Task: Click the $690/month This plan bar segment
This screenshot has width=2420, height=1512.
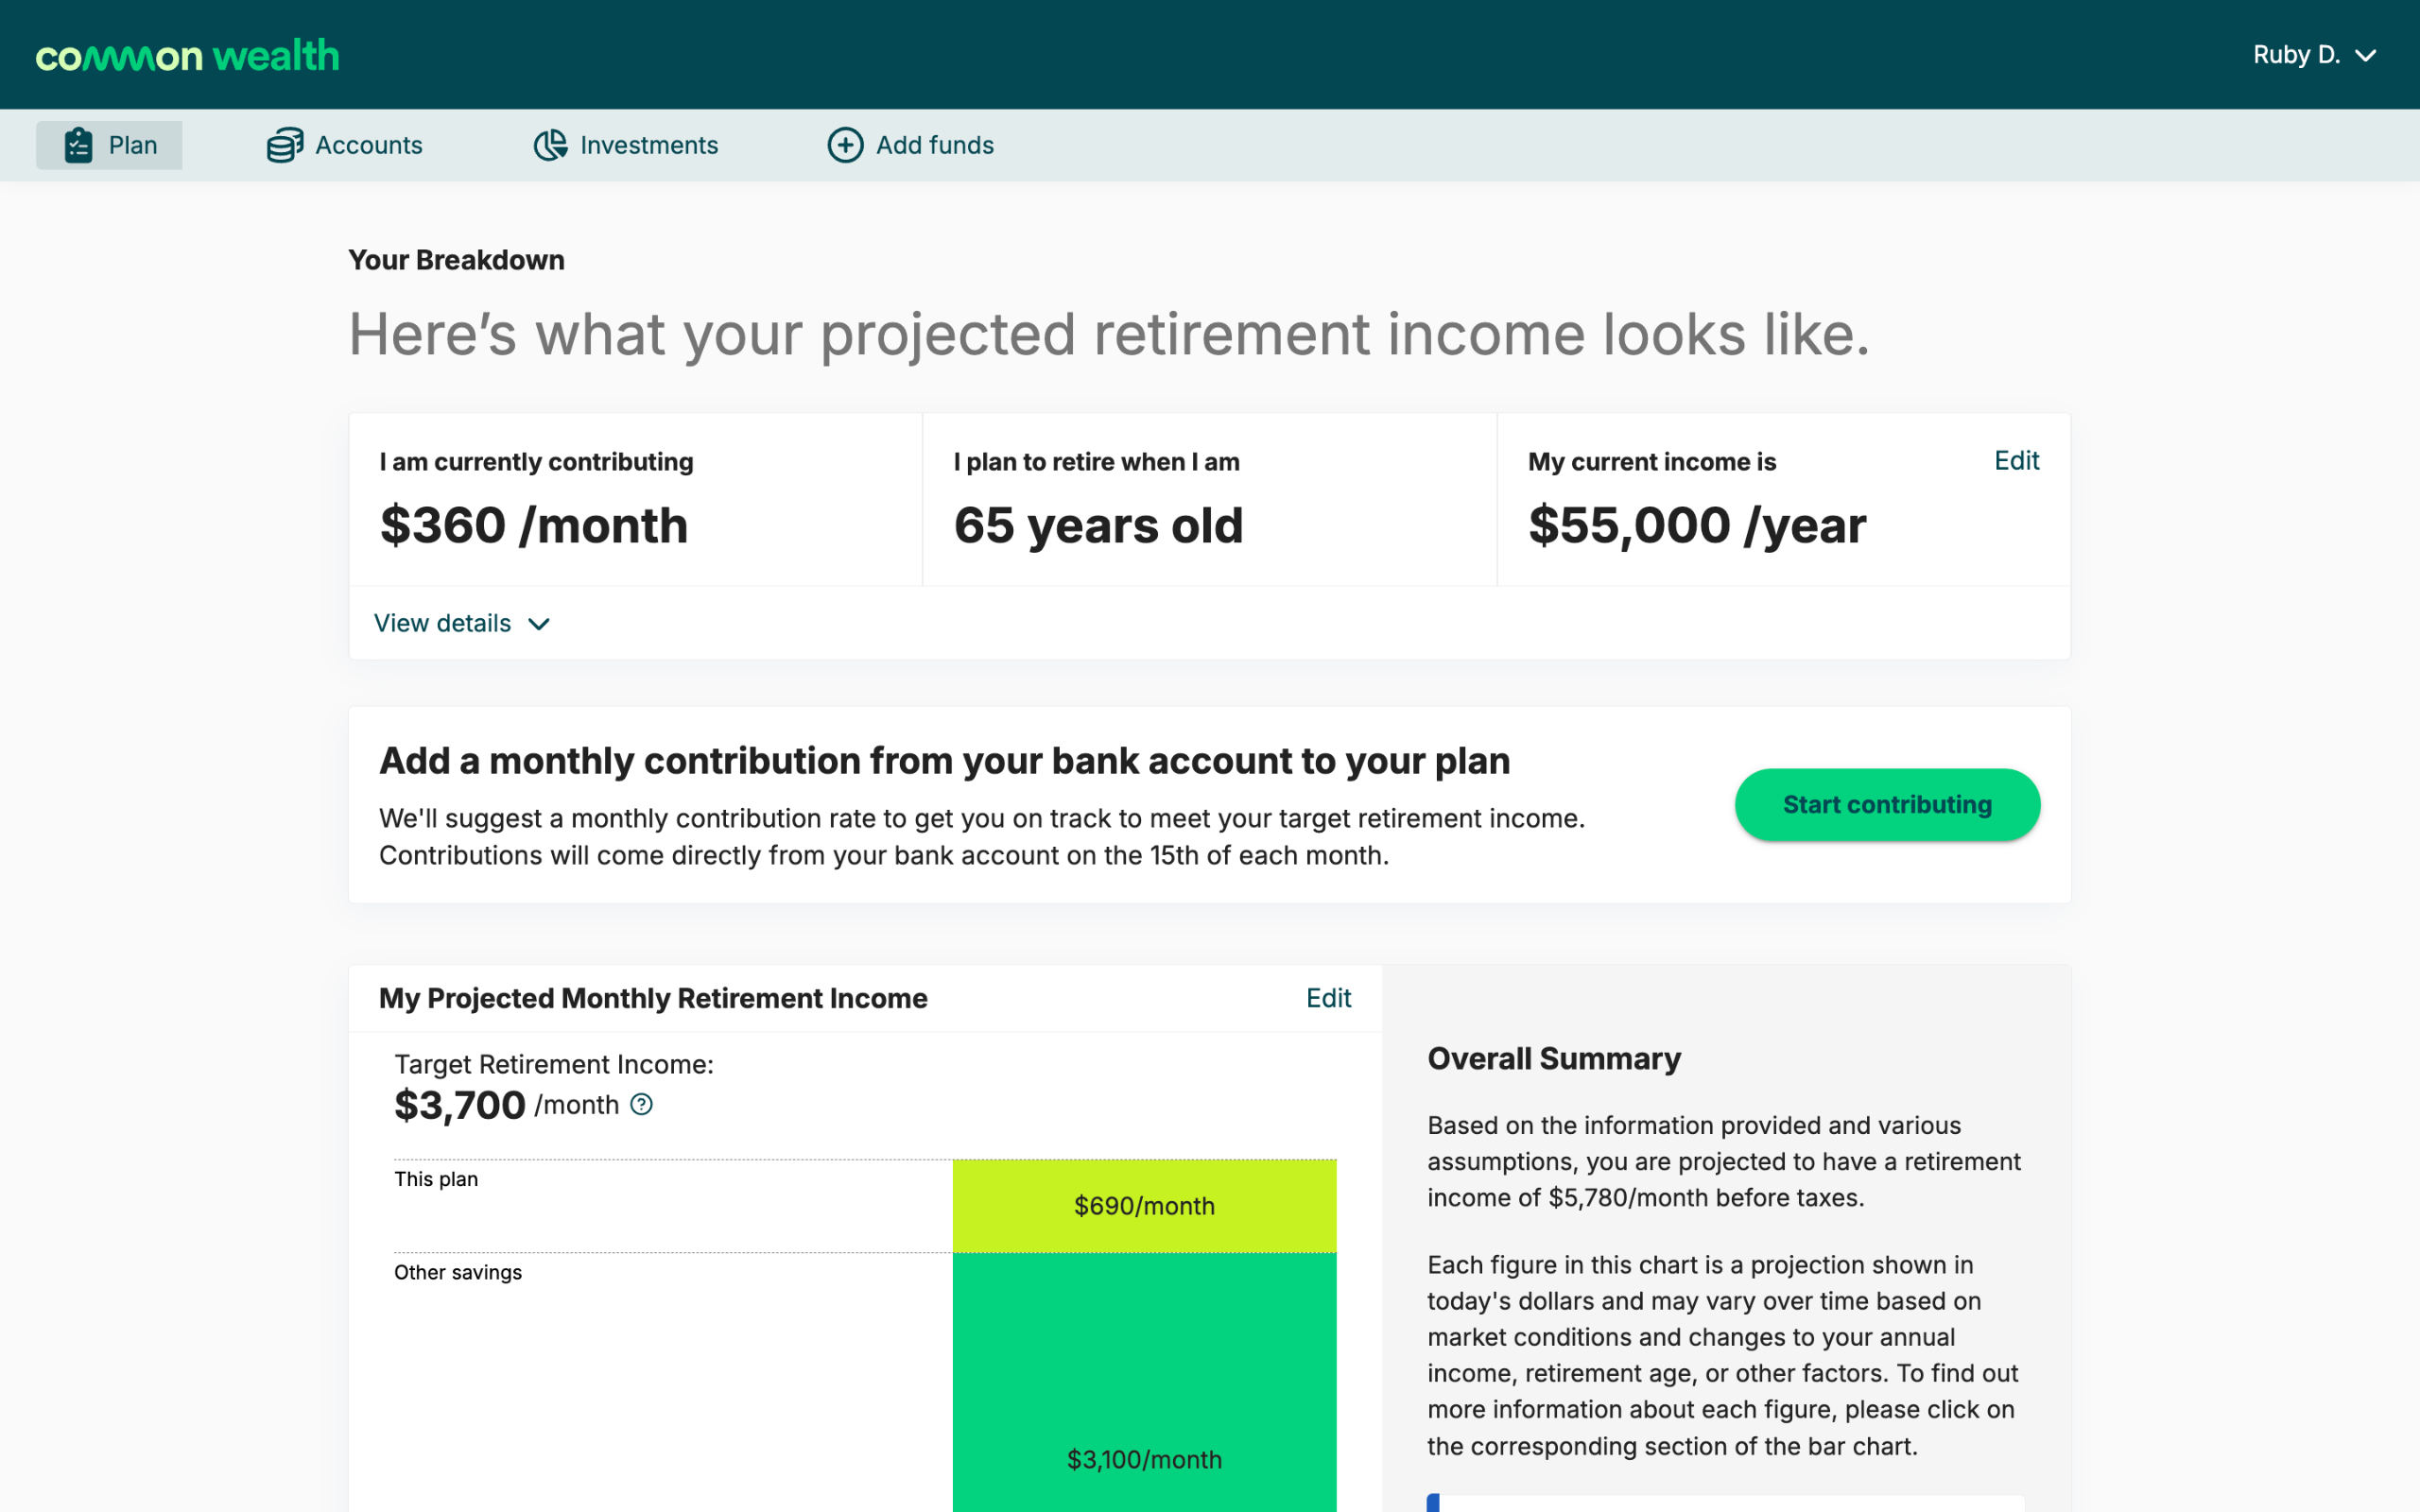Action: (1144, 1206)
